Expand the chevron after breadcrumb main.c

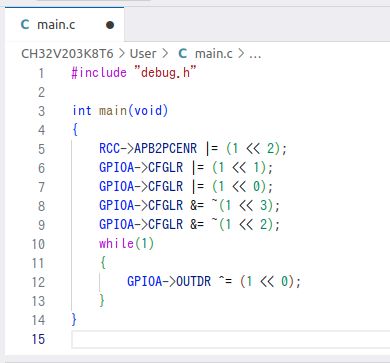pyautogui.click(x=241, y=54)
